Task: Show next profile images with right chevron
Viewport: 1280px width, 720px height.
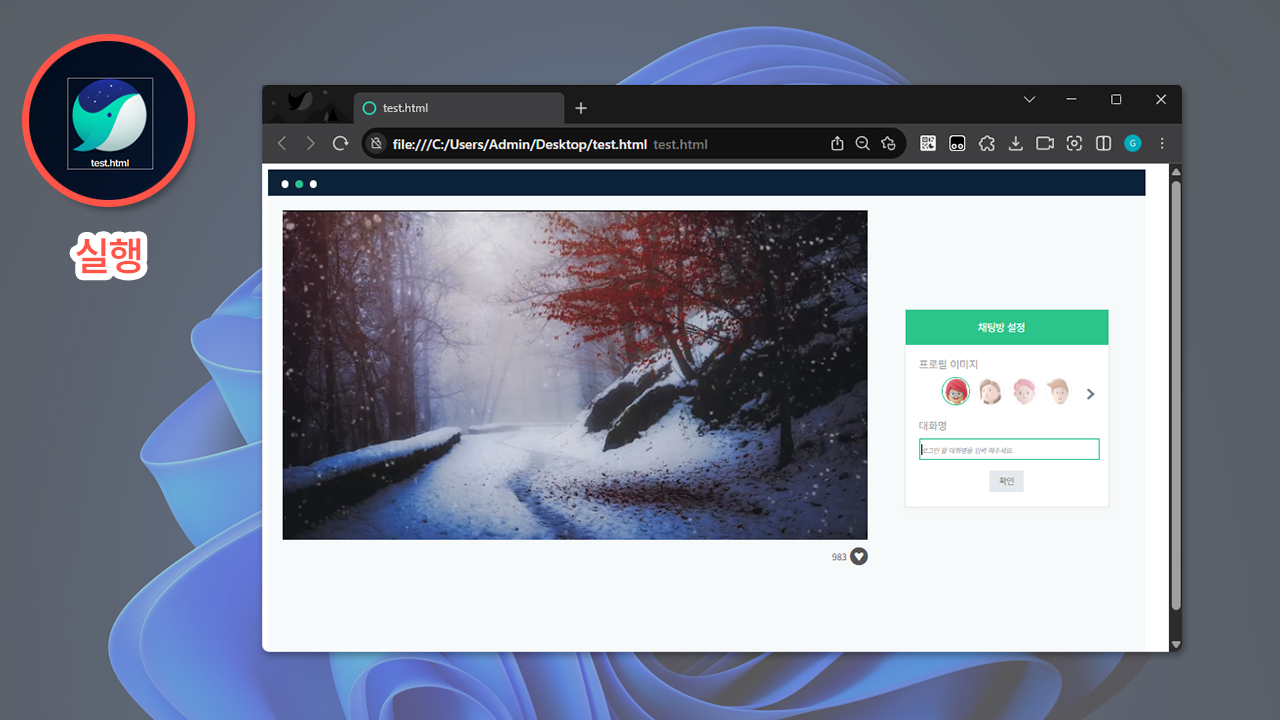Action: (x=1090, y=394)
